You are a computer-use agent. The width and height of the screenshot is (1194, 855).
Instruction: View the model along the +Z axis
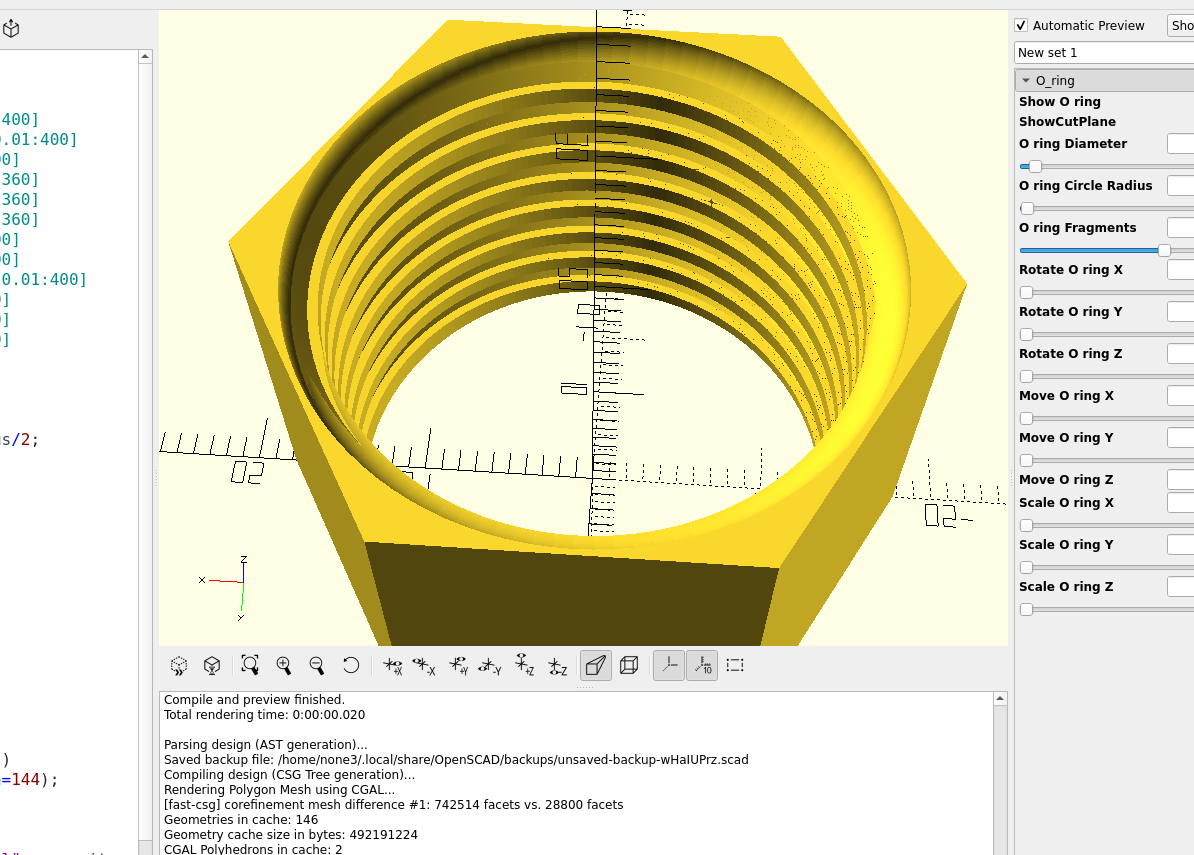[x=524, y=666]
